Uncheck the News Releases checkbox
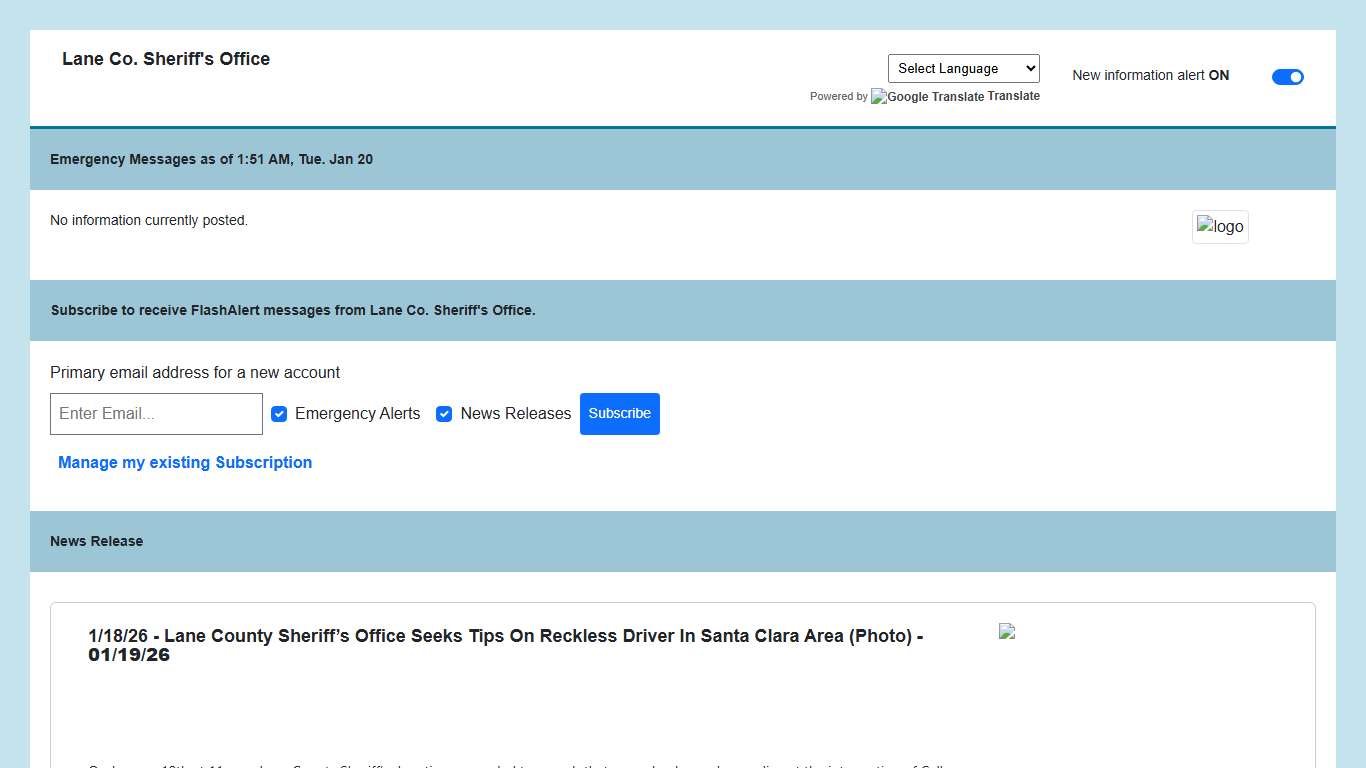 [x=444, y=414]
